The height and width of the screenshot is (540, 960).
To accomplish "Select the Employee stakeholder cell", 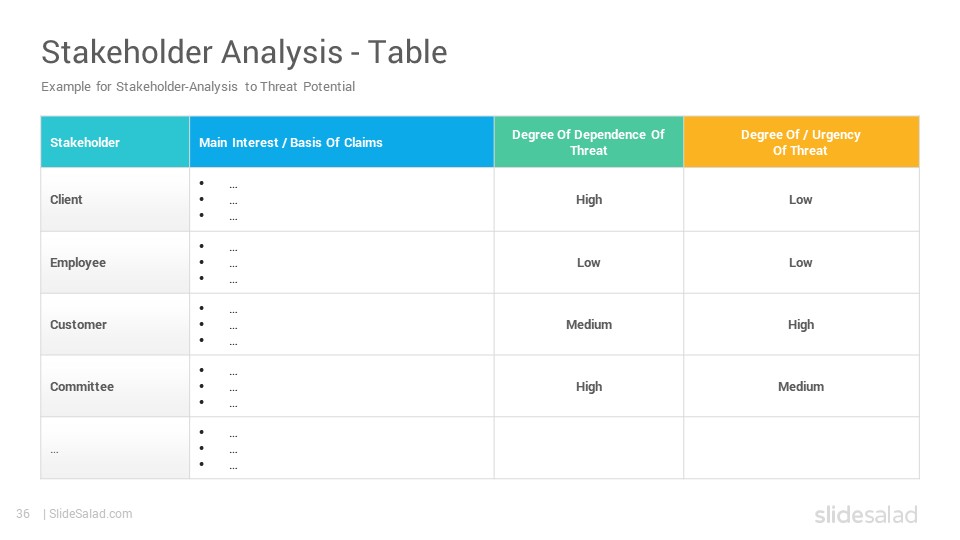I will point(115,263).
